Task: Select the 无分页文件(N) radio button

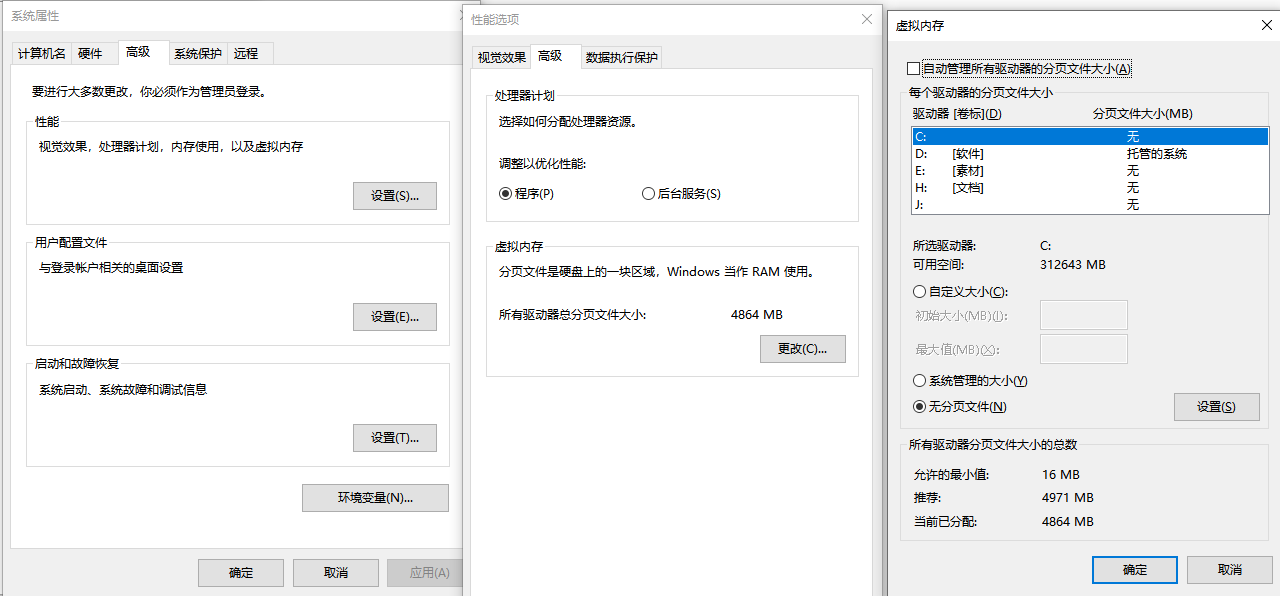Action: (960, 407)
